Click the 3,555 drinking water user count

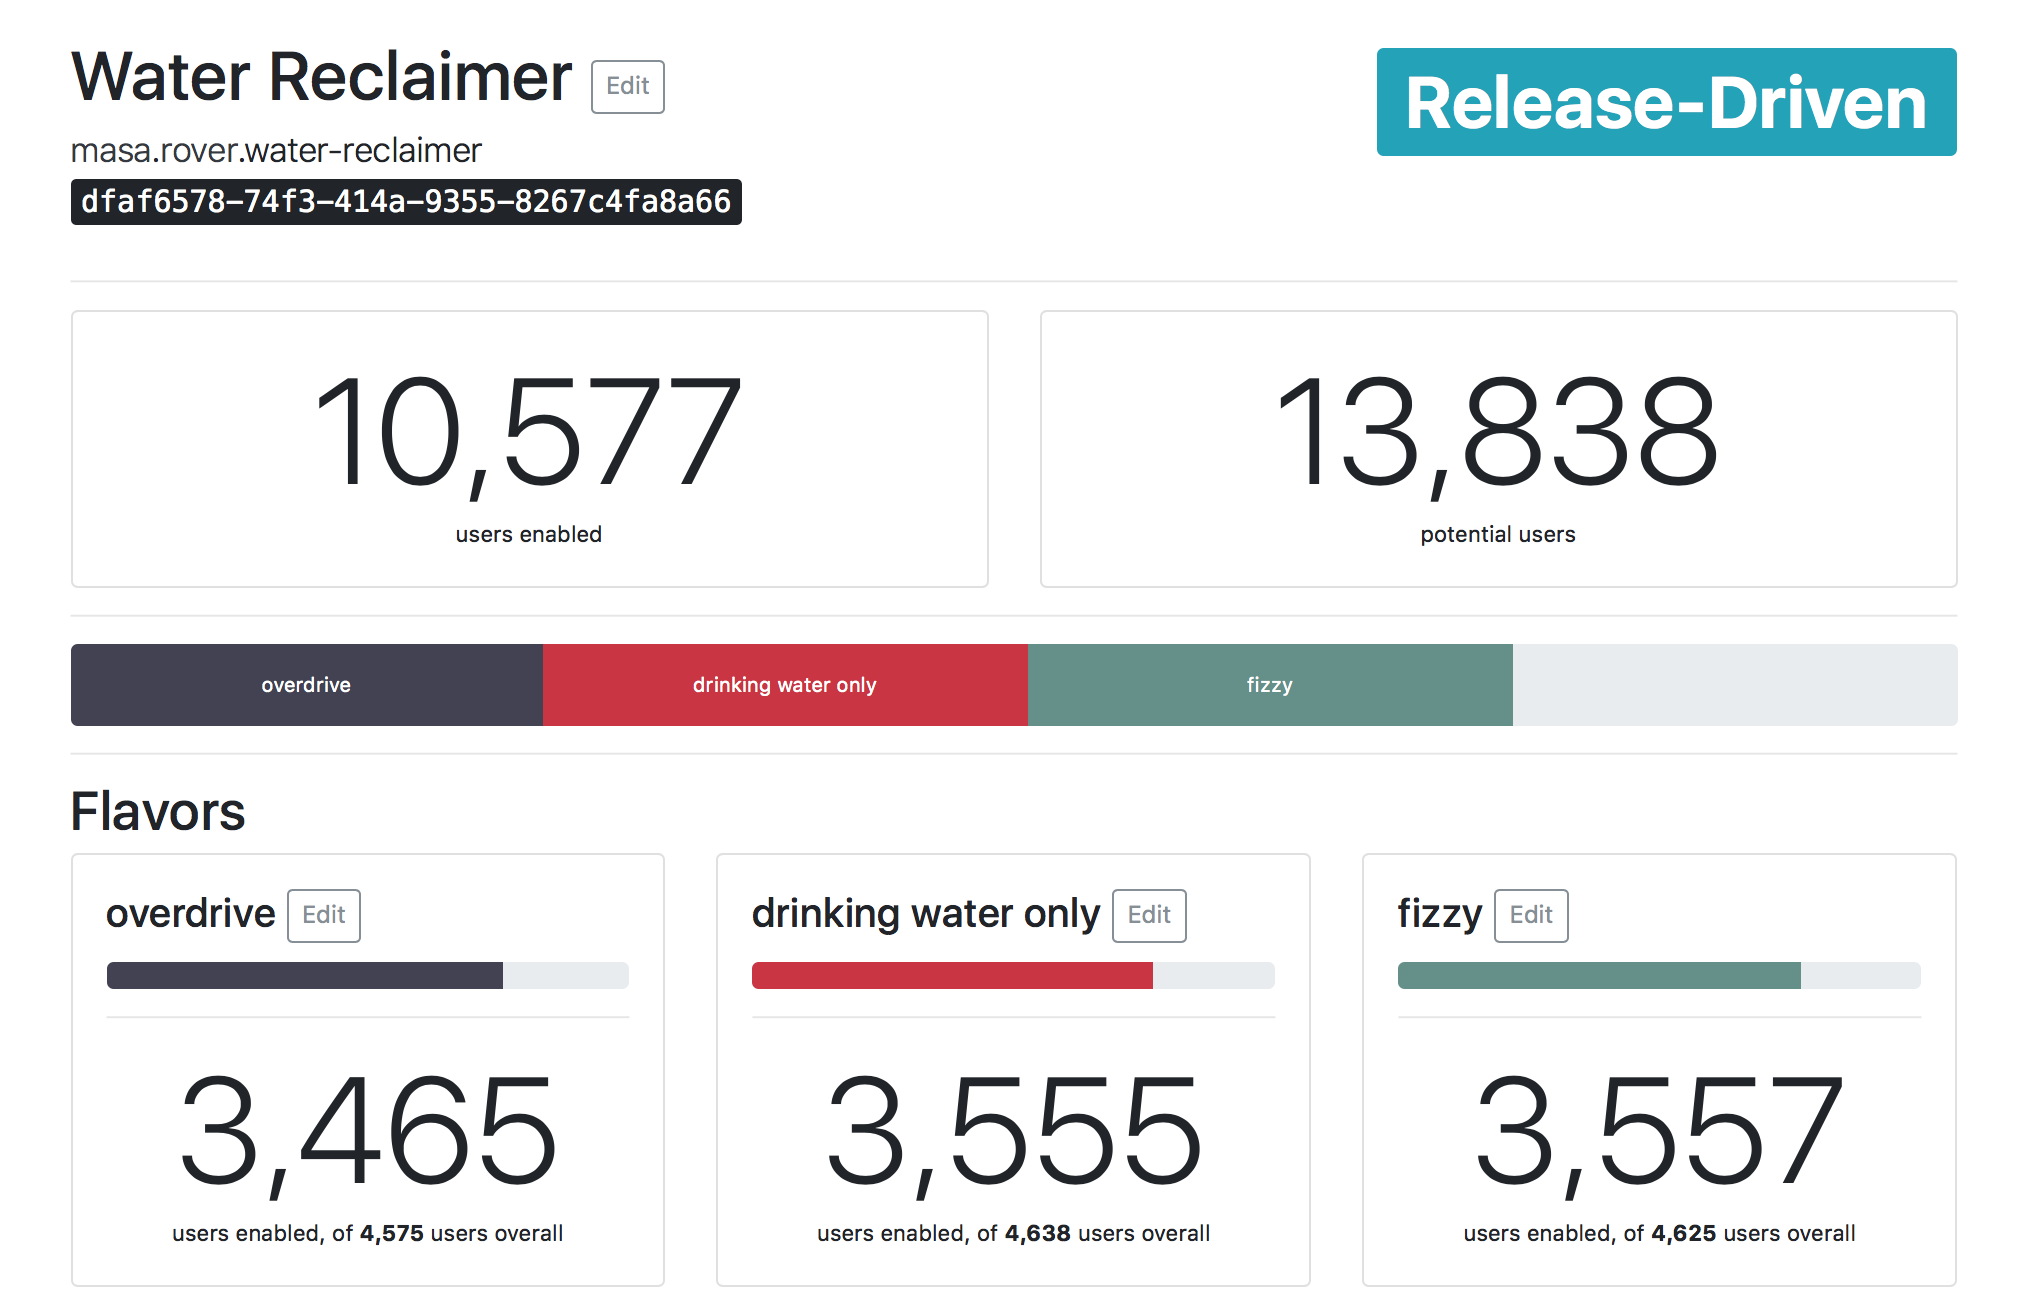pos(1013,1132)
